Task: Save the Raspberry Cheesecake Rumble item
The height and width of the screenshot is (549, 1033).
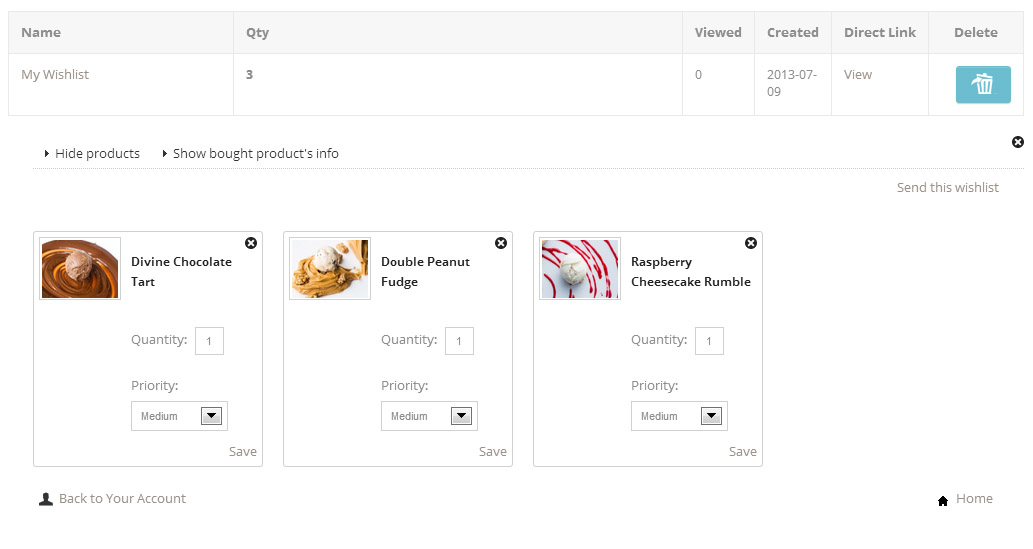Action: (x=743, y=452)
